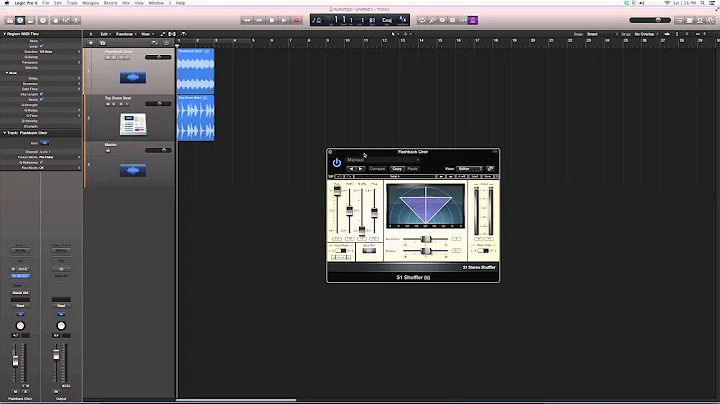720x404 pixels.
Task: Click the Stop transport button
Action: point(272,20)
